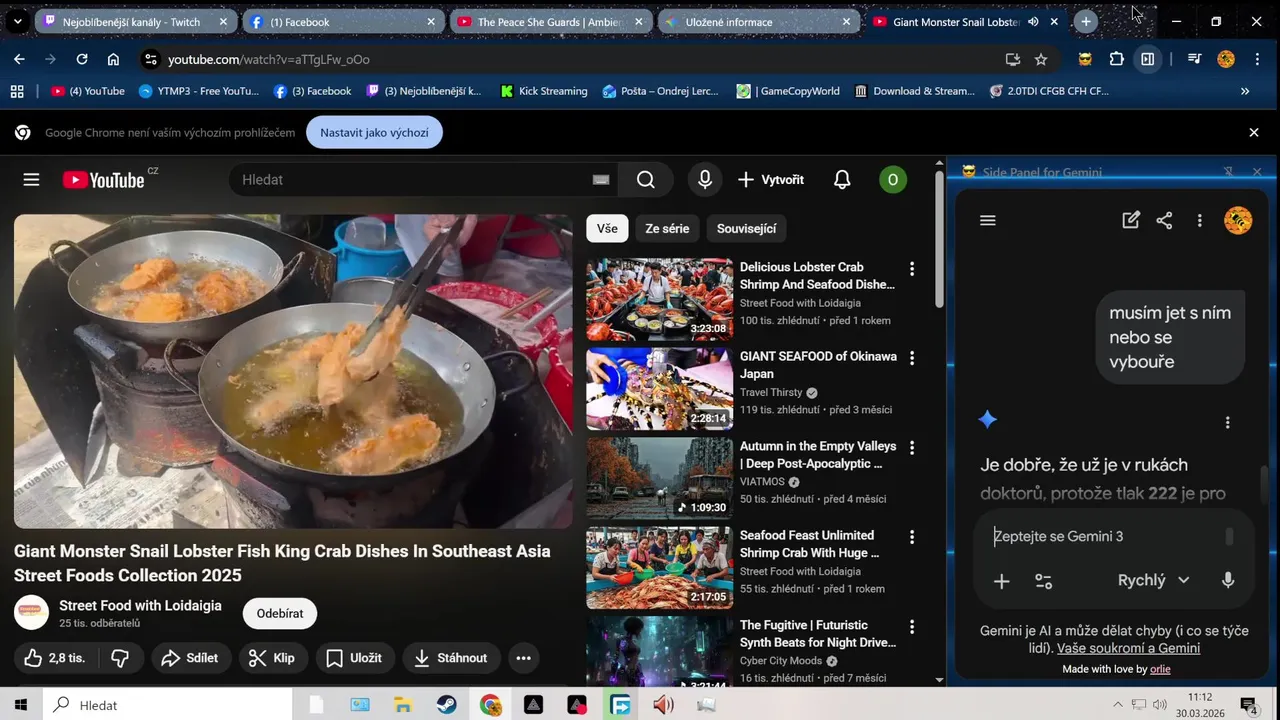
Task: Open Gemini account avatar in side panel
Action: coord(1238,221)
